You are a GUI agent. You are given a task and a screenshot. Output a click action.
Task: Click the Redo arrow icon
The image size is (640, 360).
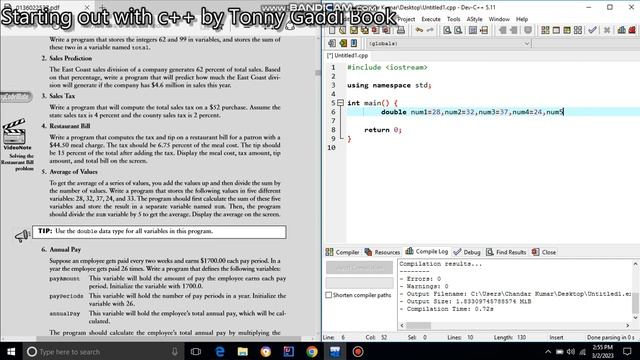pos(430,30)
